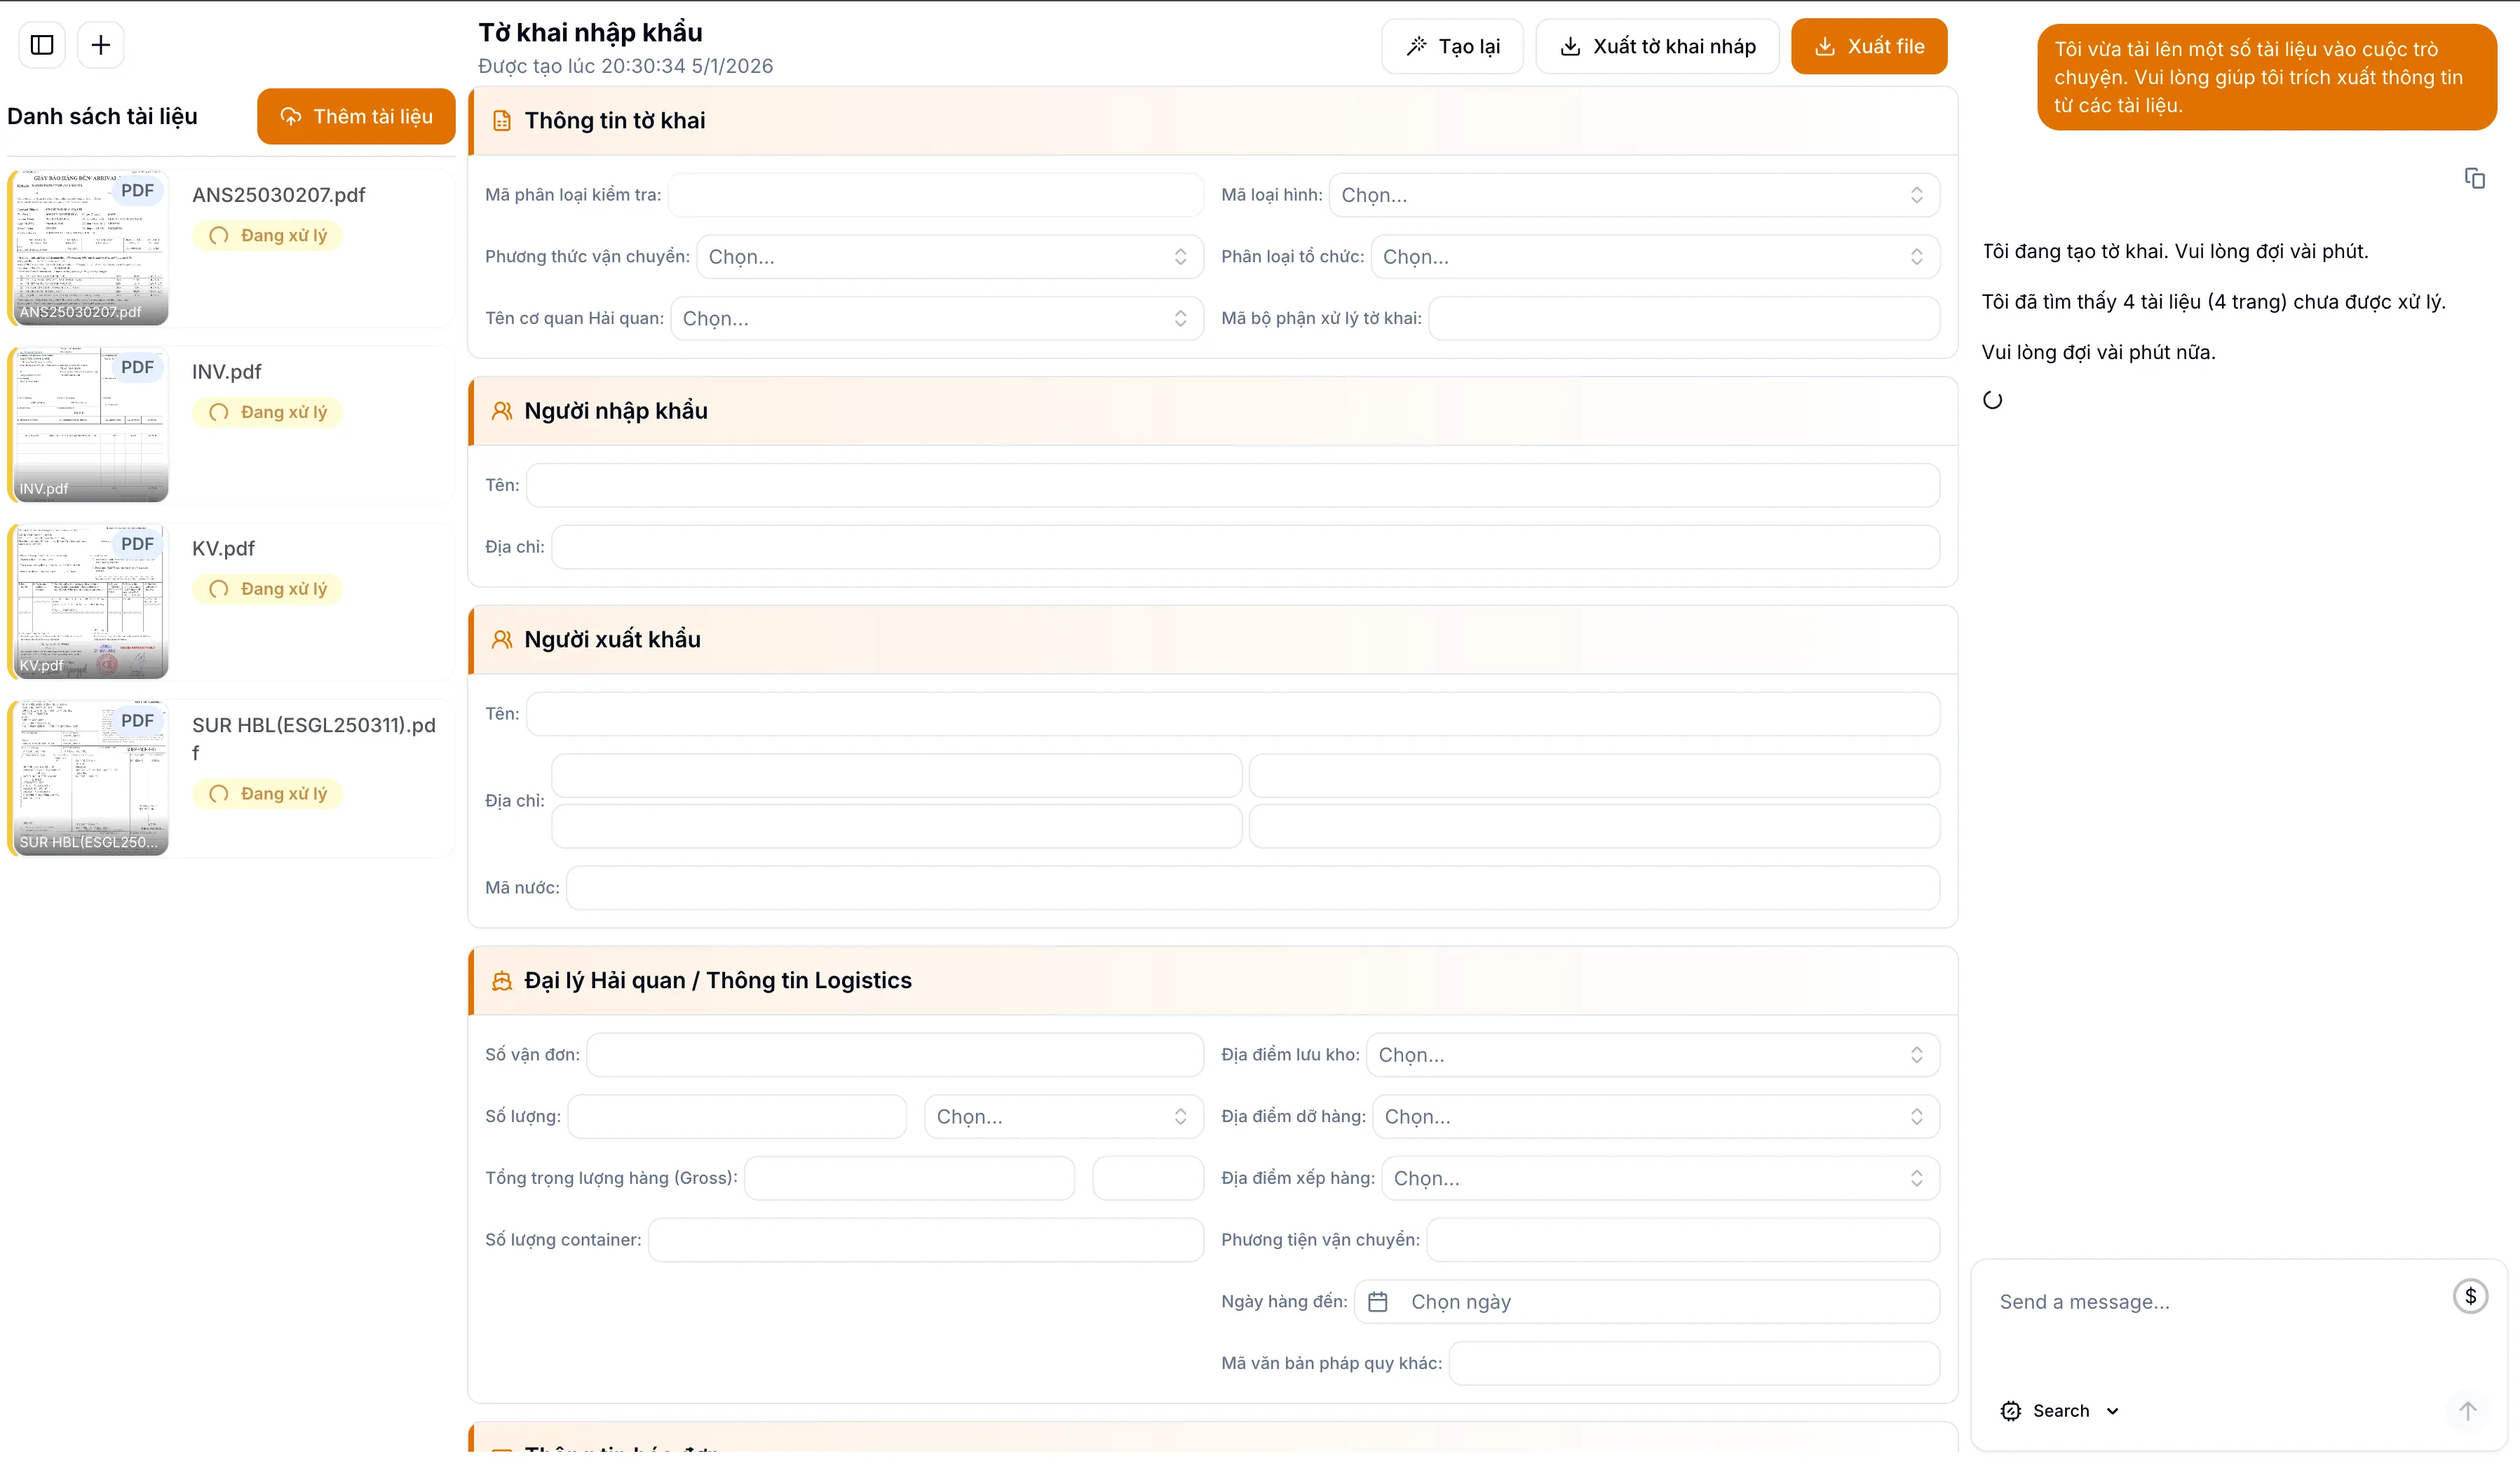Click the calendar icon for Ngày hàng đến
The width and height of the screenshot is (2520, 1463).
1378,1302
